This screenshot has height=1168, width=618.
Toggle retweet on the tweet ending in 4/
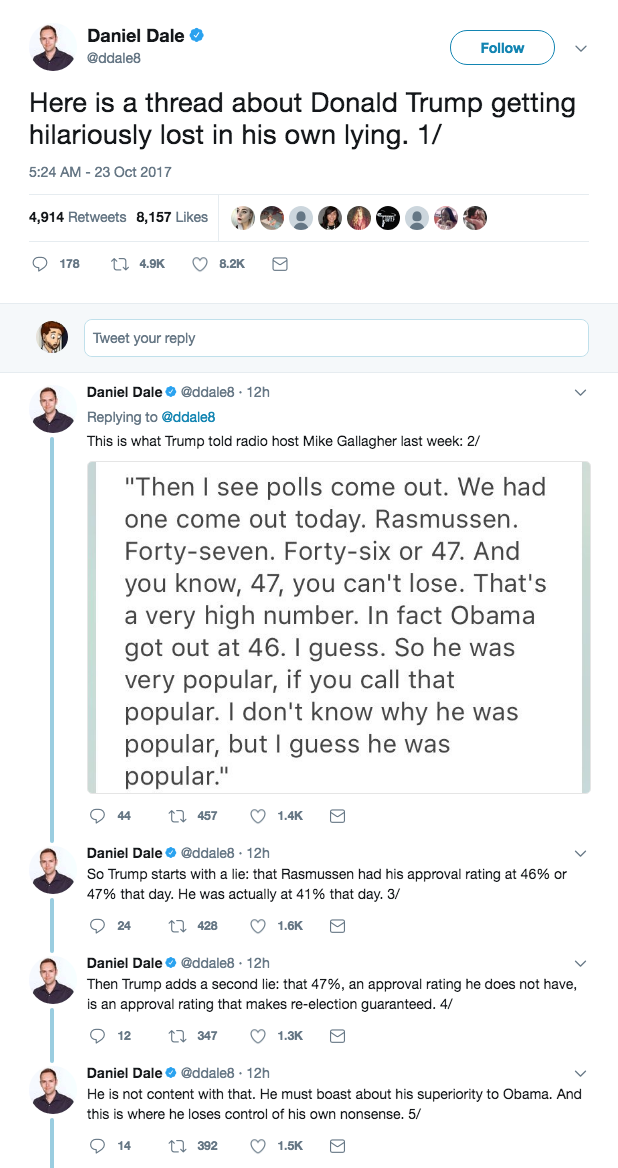(177, 1036)
